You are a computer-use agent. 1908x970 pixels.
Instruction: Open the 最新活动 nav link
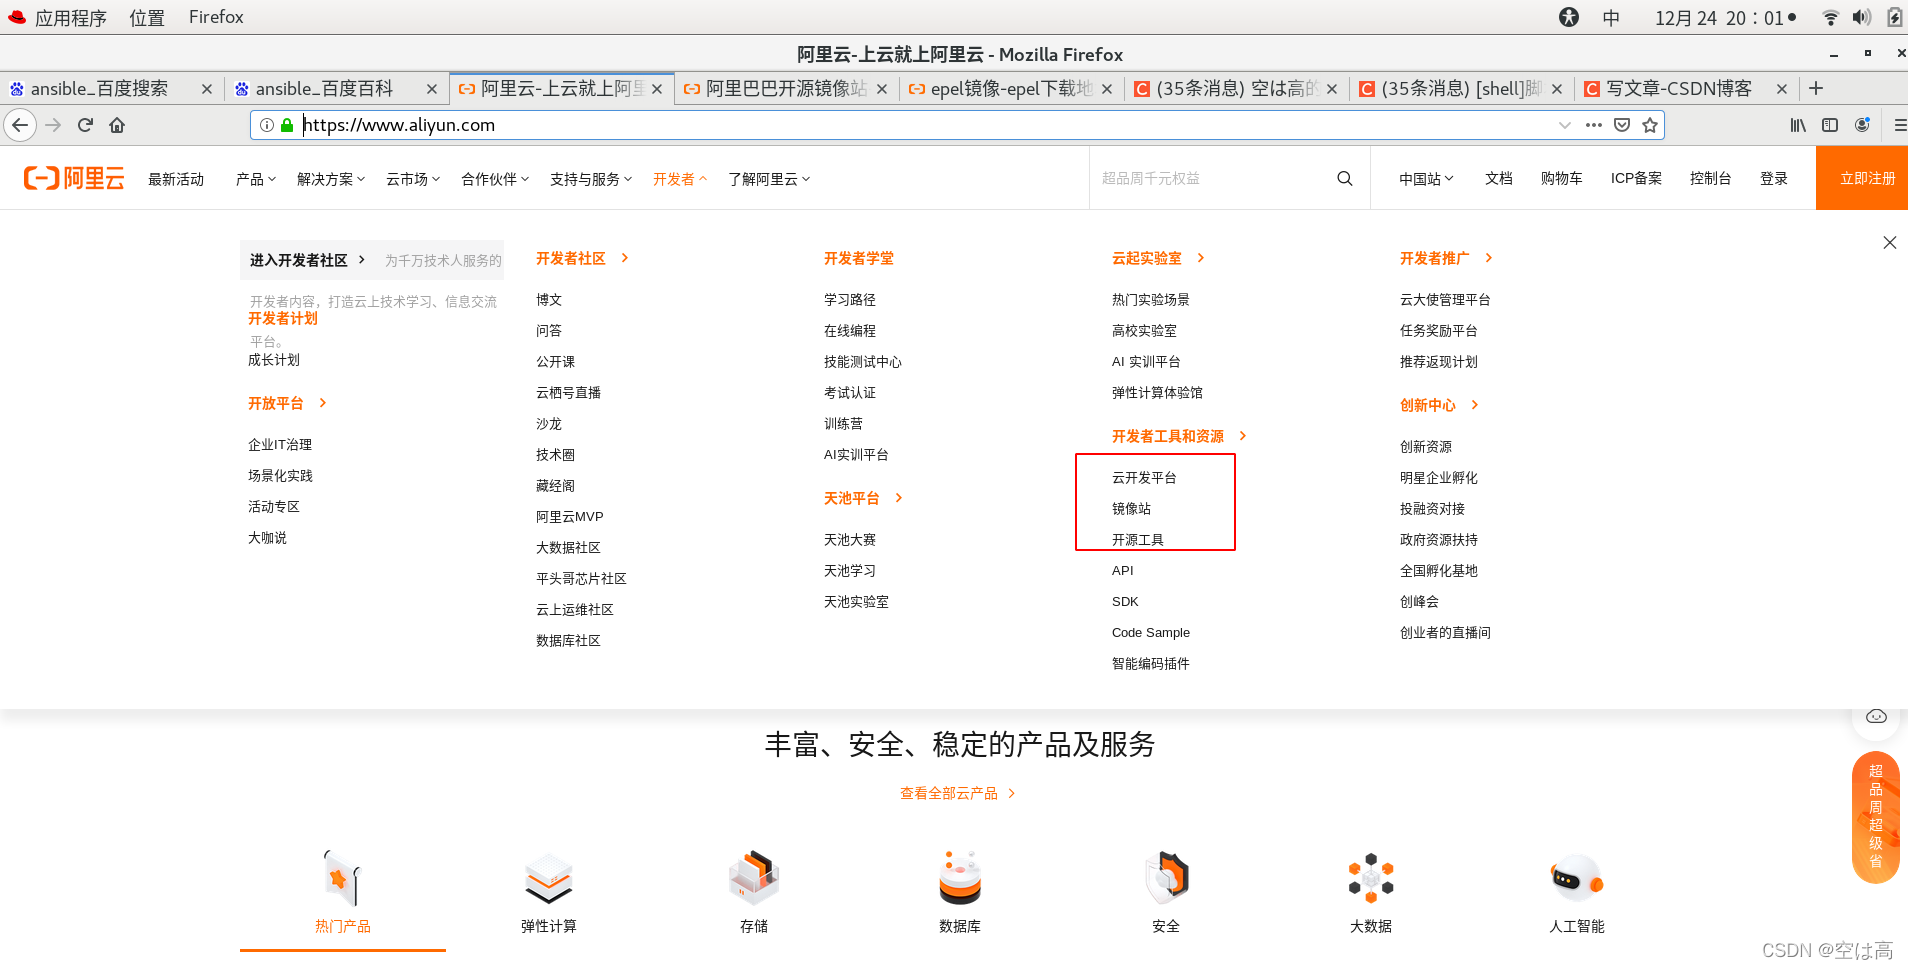click(x=176, y=179)
